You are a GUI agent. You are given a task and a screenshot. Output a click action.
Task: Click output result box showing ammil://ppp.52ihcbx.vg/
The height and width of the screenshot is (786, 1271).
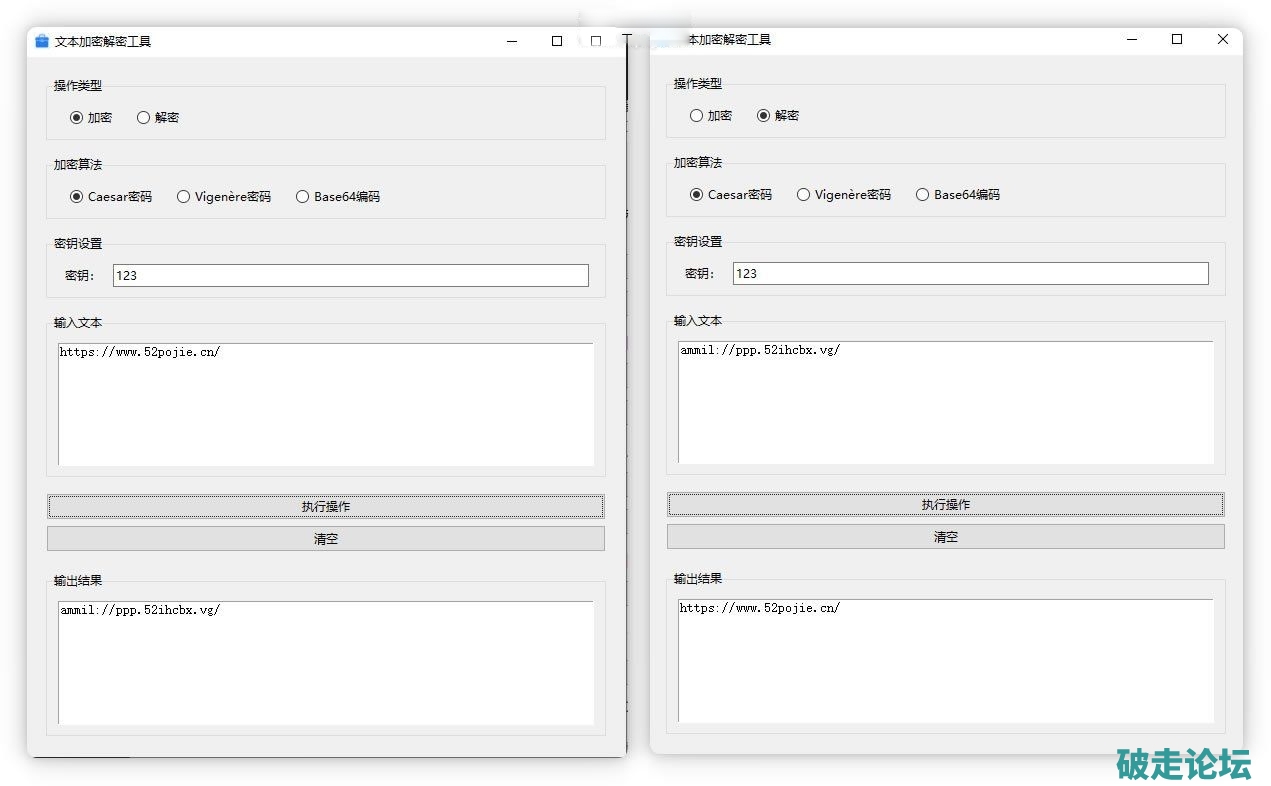pos(326,662)
